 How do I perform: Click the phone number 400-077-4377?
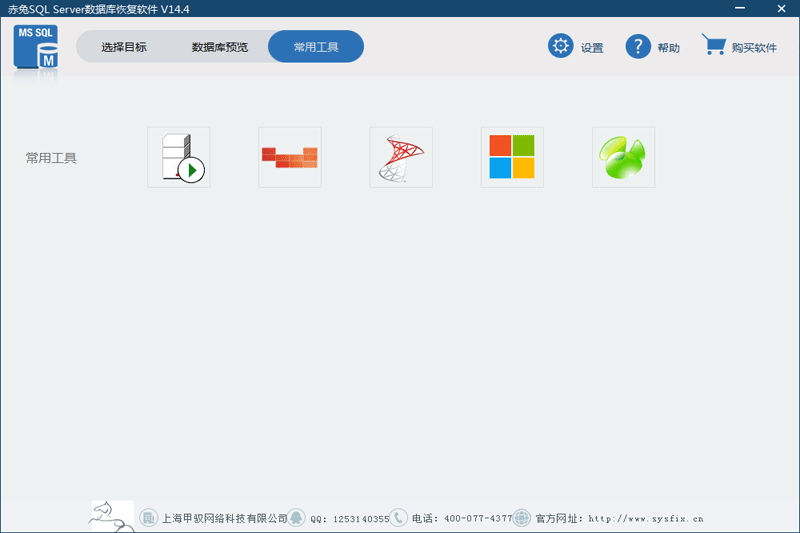click(x=478, y=519)
